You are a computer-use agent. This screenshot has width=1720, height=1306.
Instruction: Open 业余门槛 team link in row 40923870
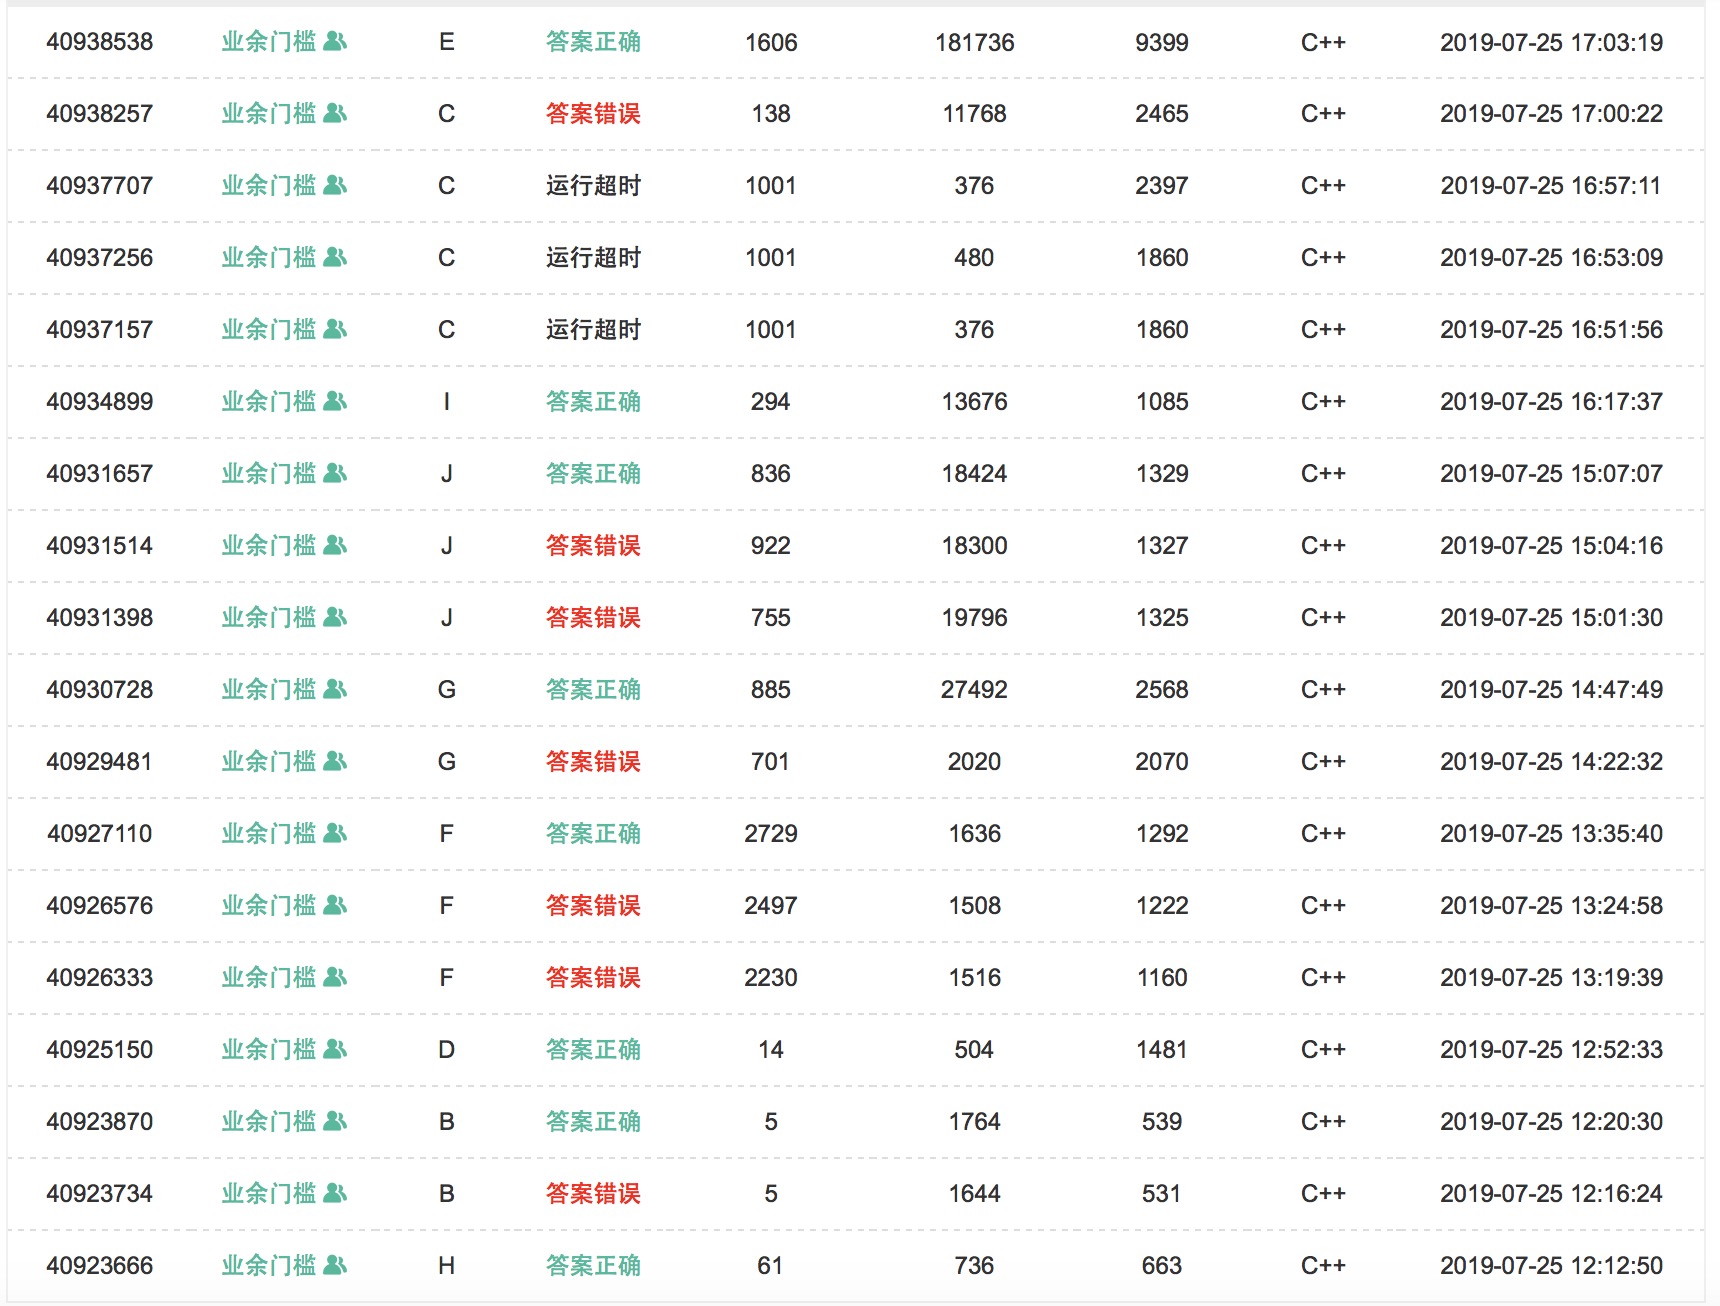(x=268, y=1122)
